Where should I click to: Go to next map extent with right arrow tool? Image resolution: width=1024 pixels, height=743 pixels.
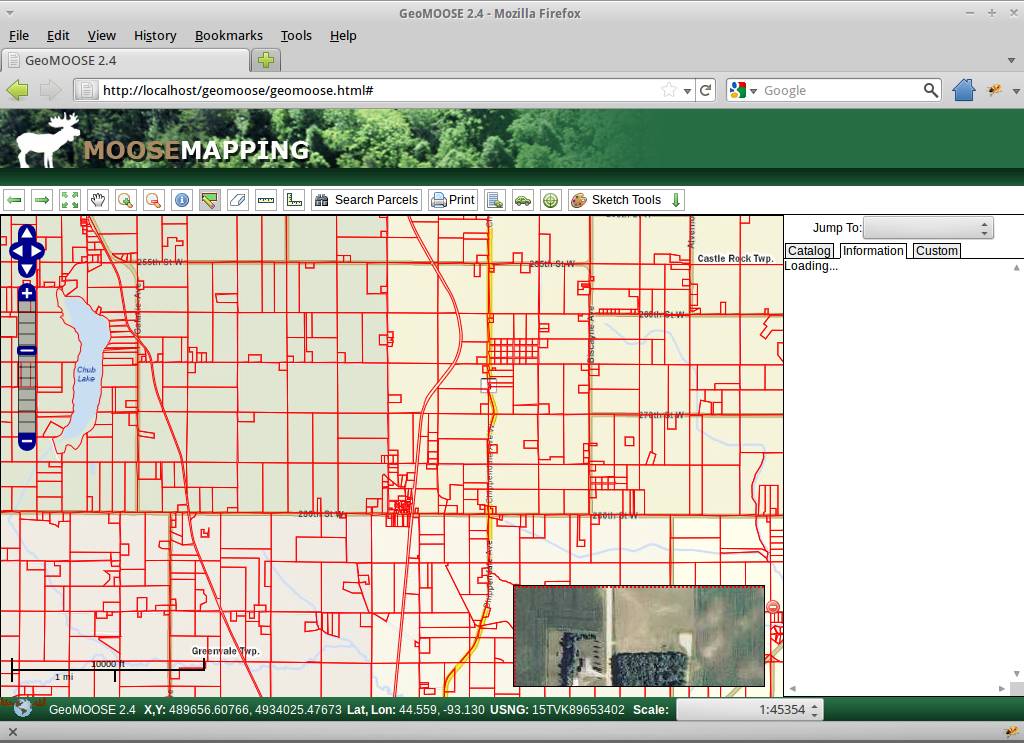coord(42,200)
